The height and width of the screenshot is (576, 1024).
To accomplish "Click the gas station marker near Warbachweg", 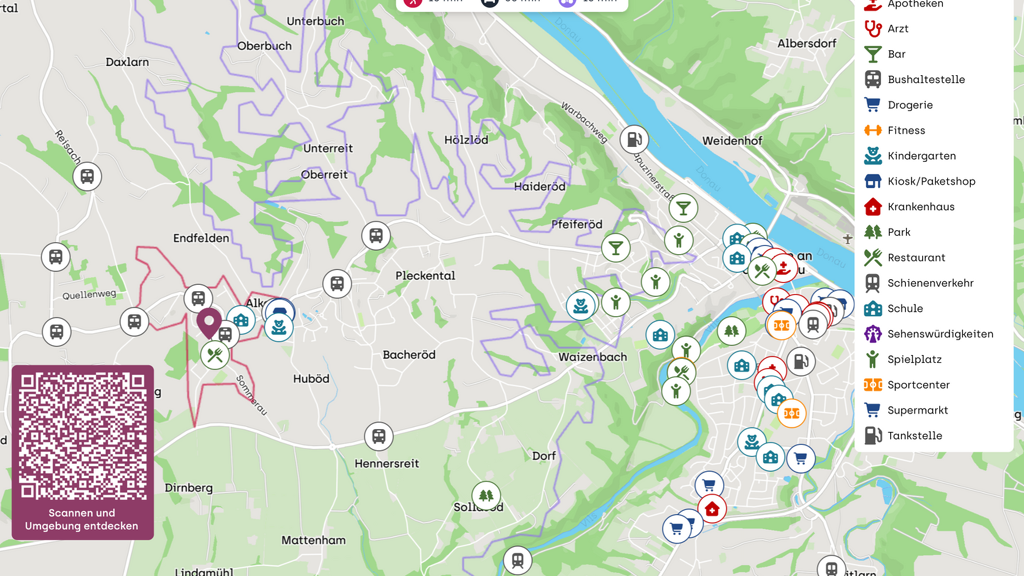I will (633, 140).
